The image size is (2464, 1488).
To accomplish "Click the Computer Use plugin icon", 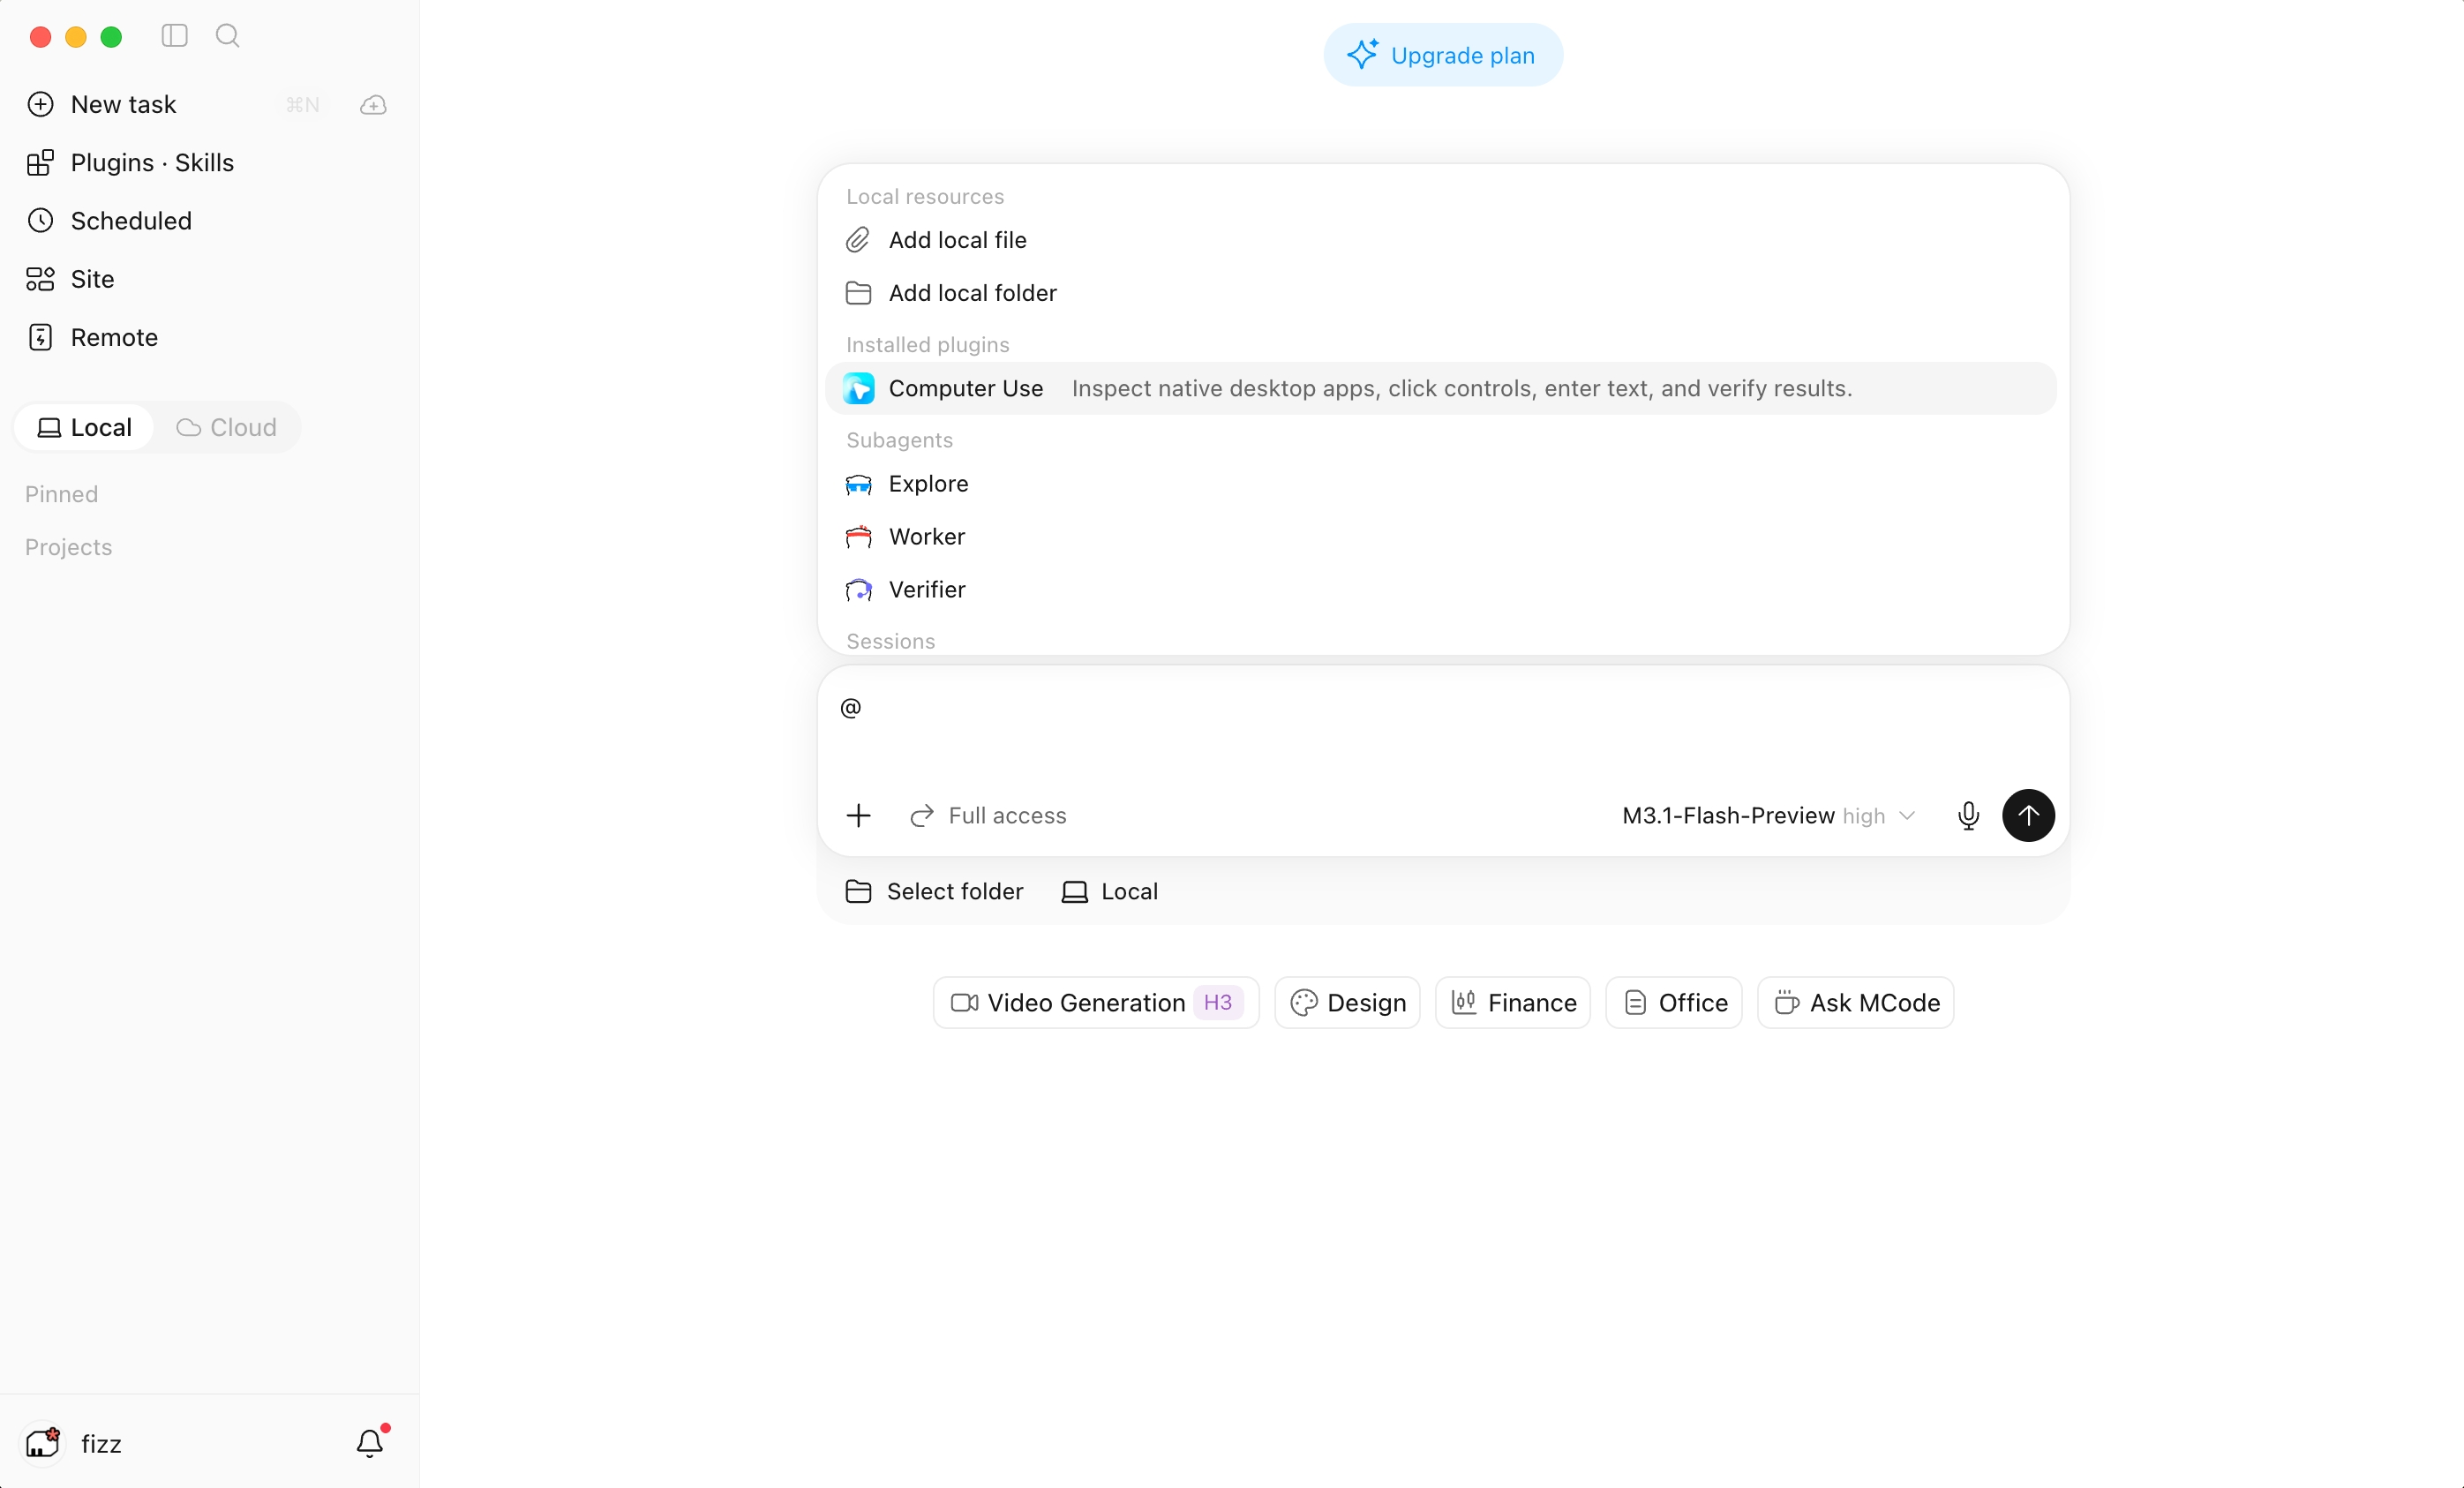I will point(858,388).
